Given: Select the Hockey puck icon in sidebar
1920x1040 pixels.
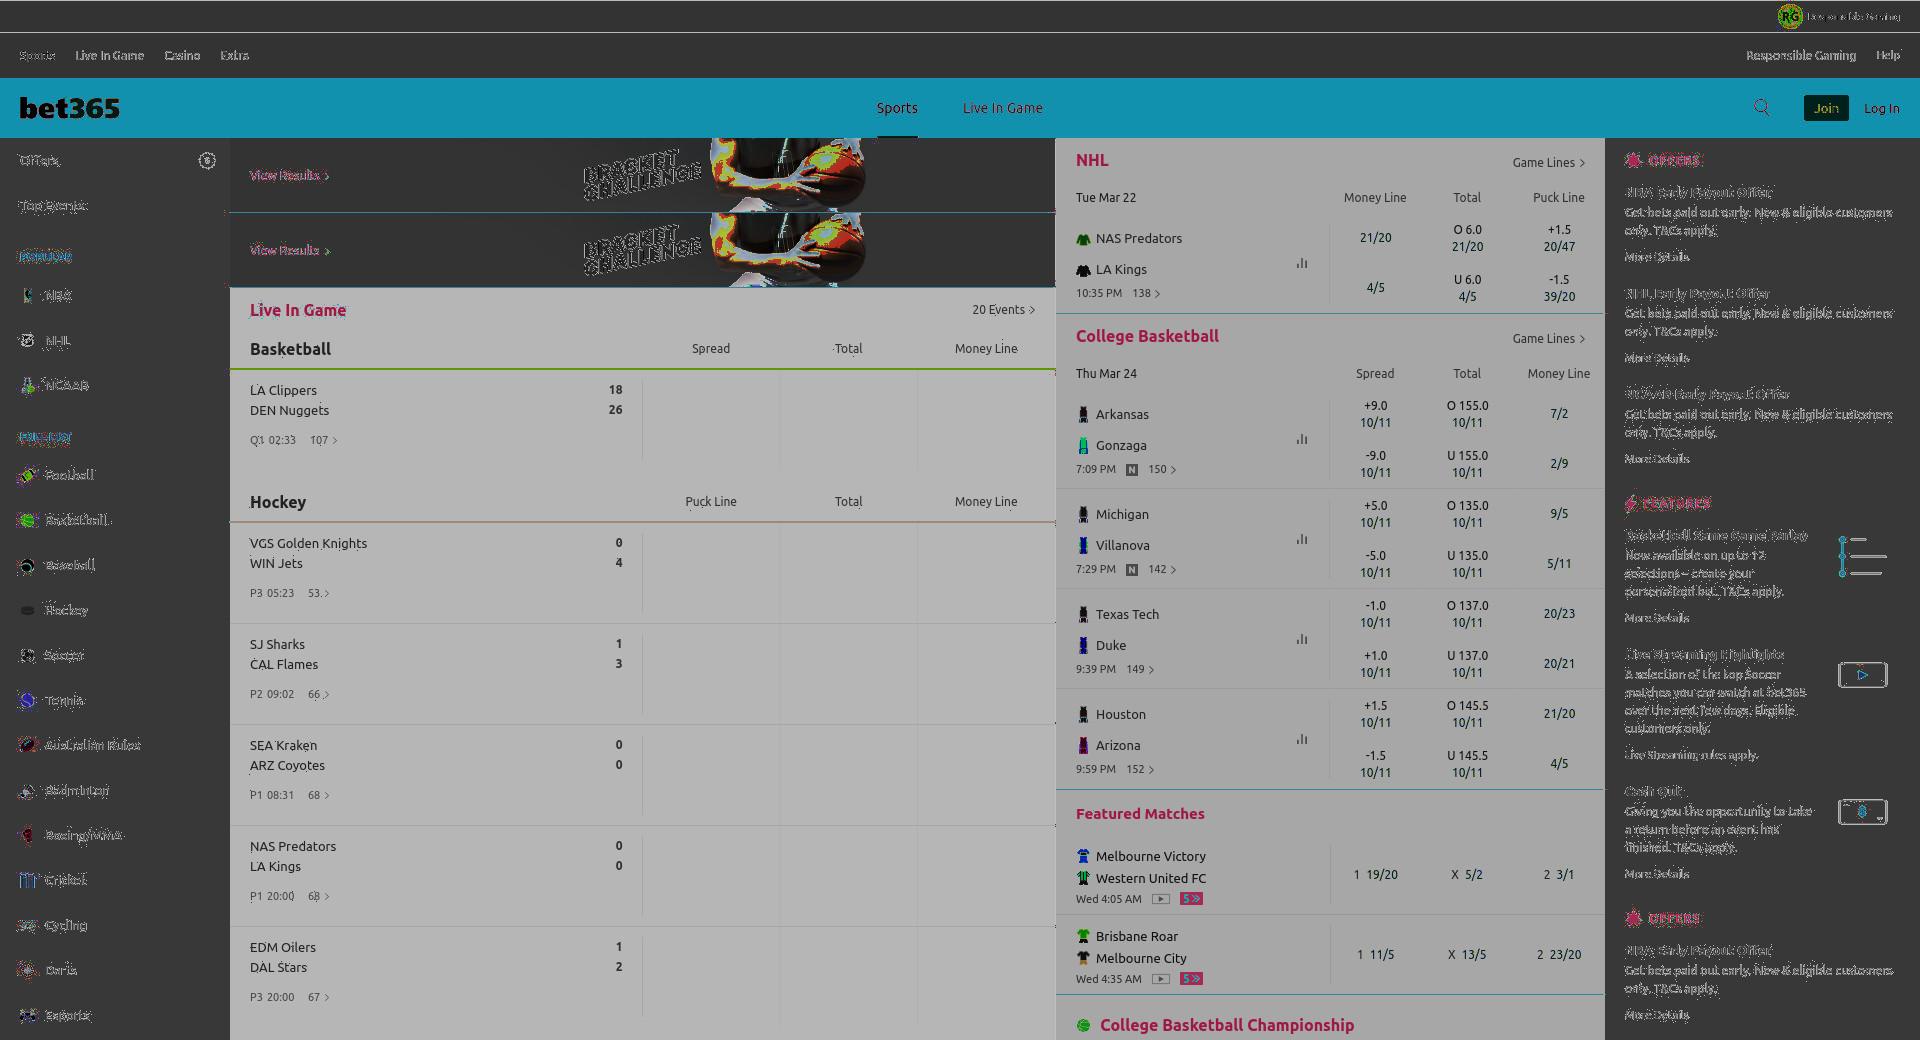Looking at the screenshot, I should (x=28, y=610).
